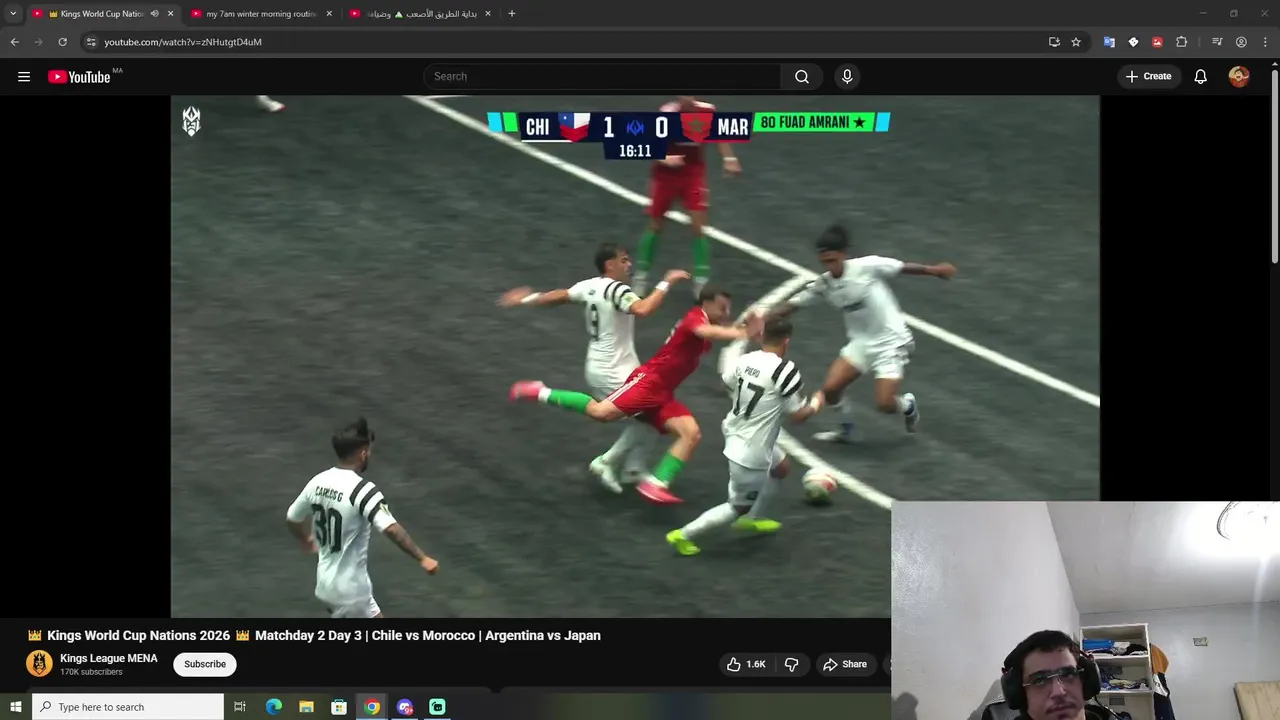Open the Windows Start menu
The image size is (1280, 720).
(15, 707)
